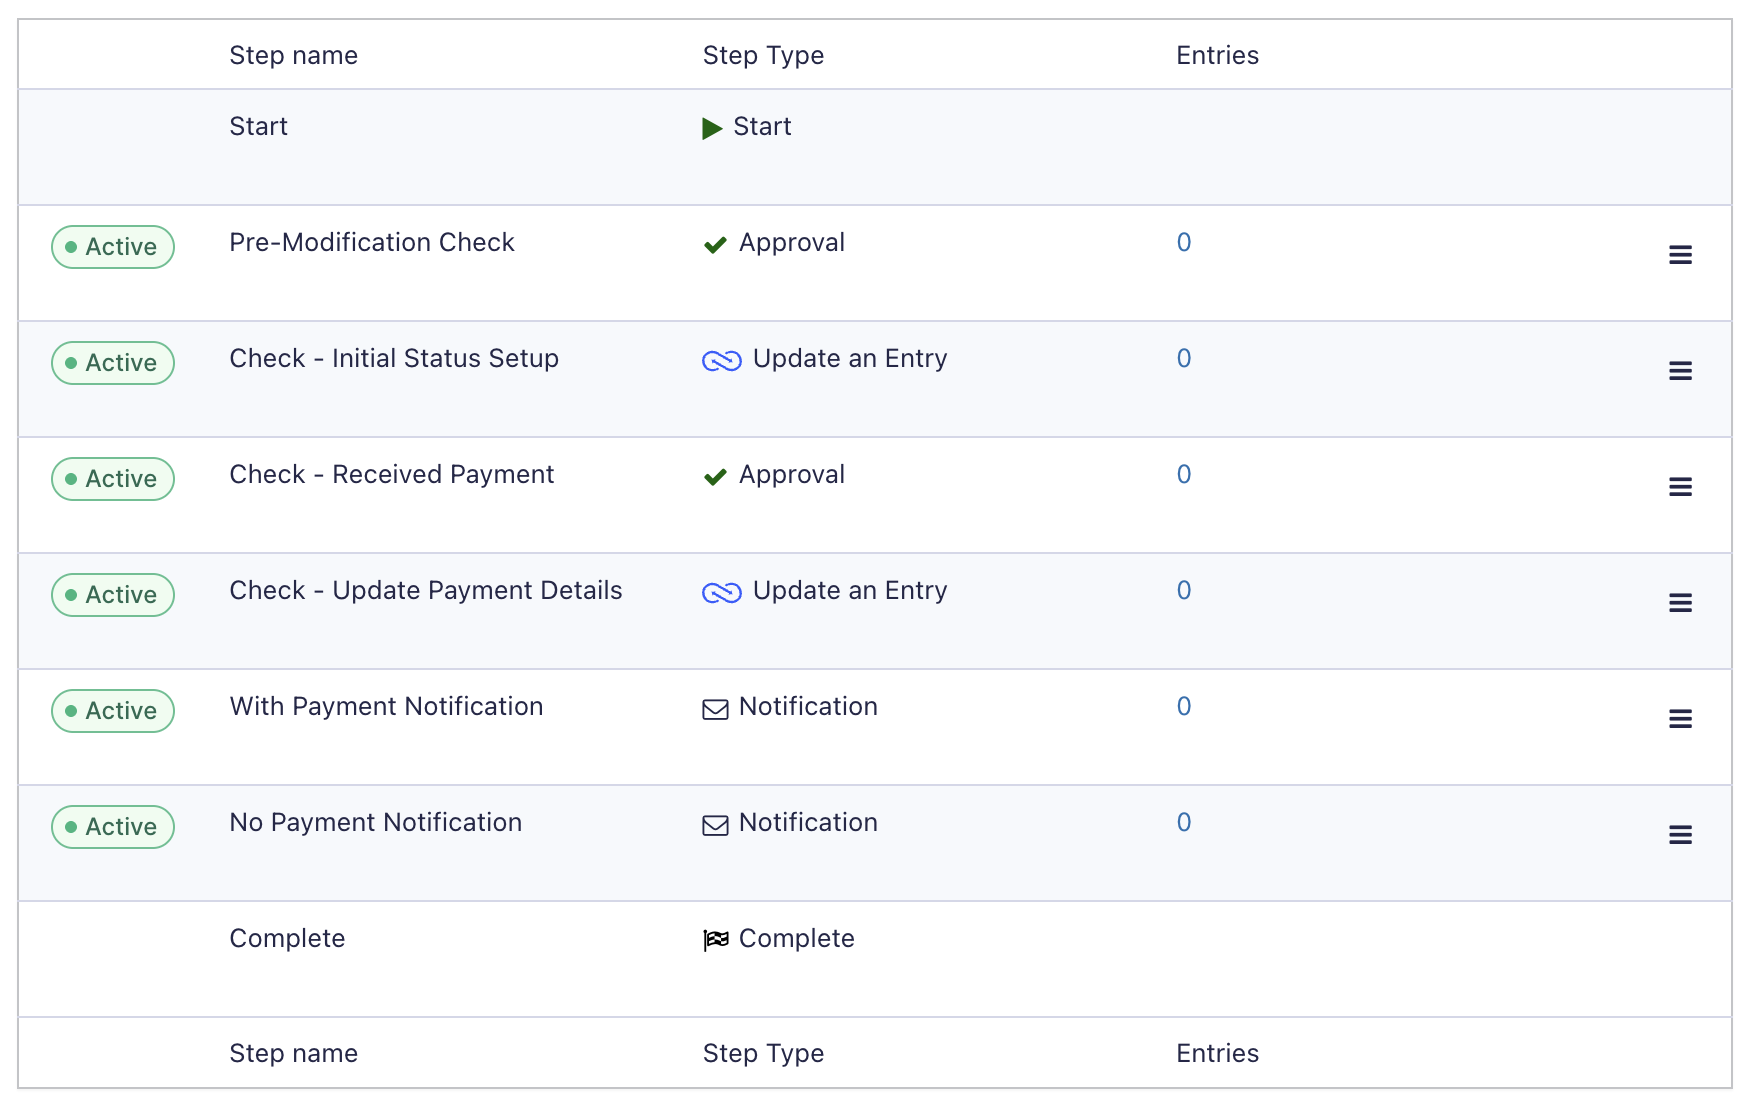The height and width of the screenshot is (1110, 1750).
Task: Click link icon for Update Payment Details step
Action: 721,593
